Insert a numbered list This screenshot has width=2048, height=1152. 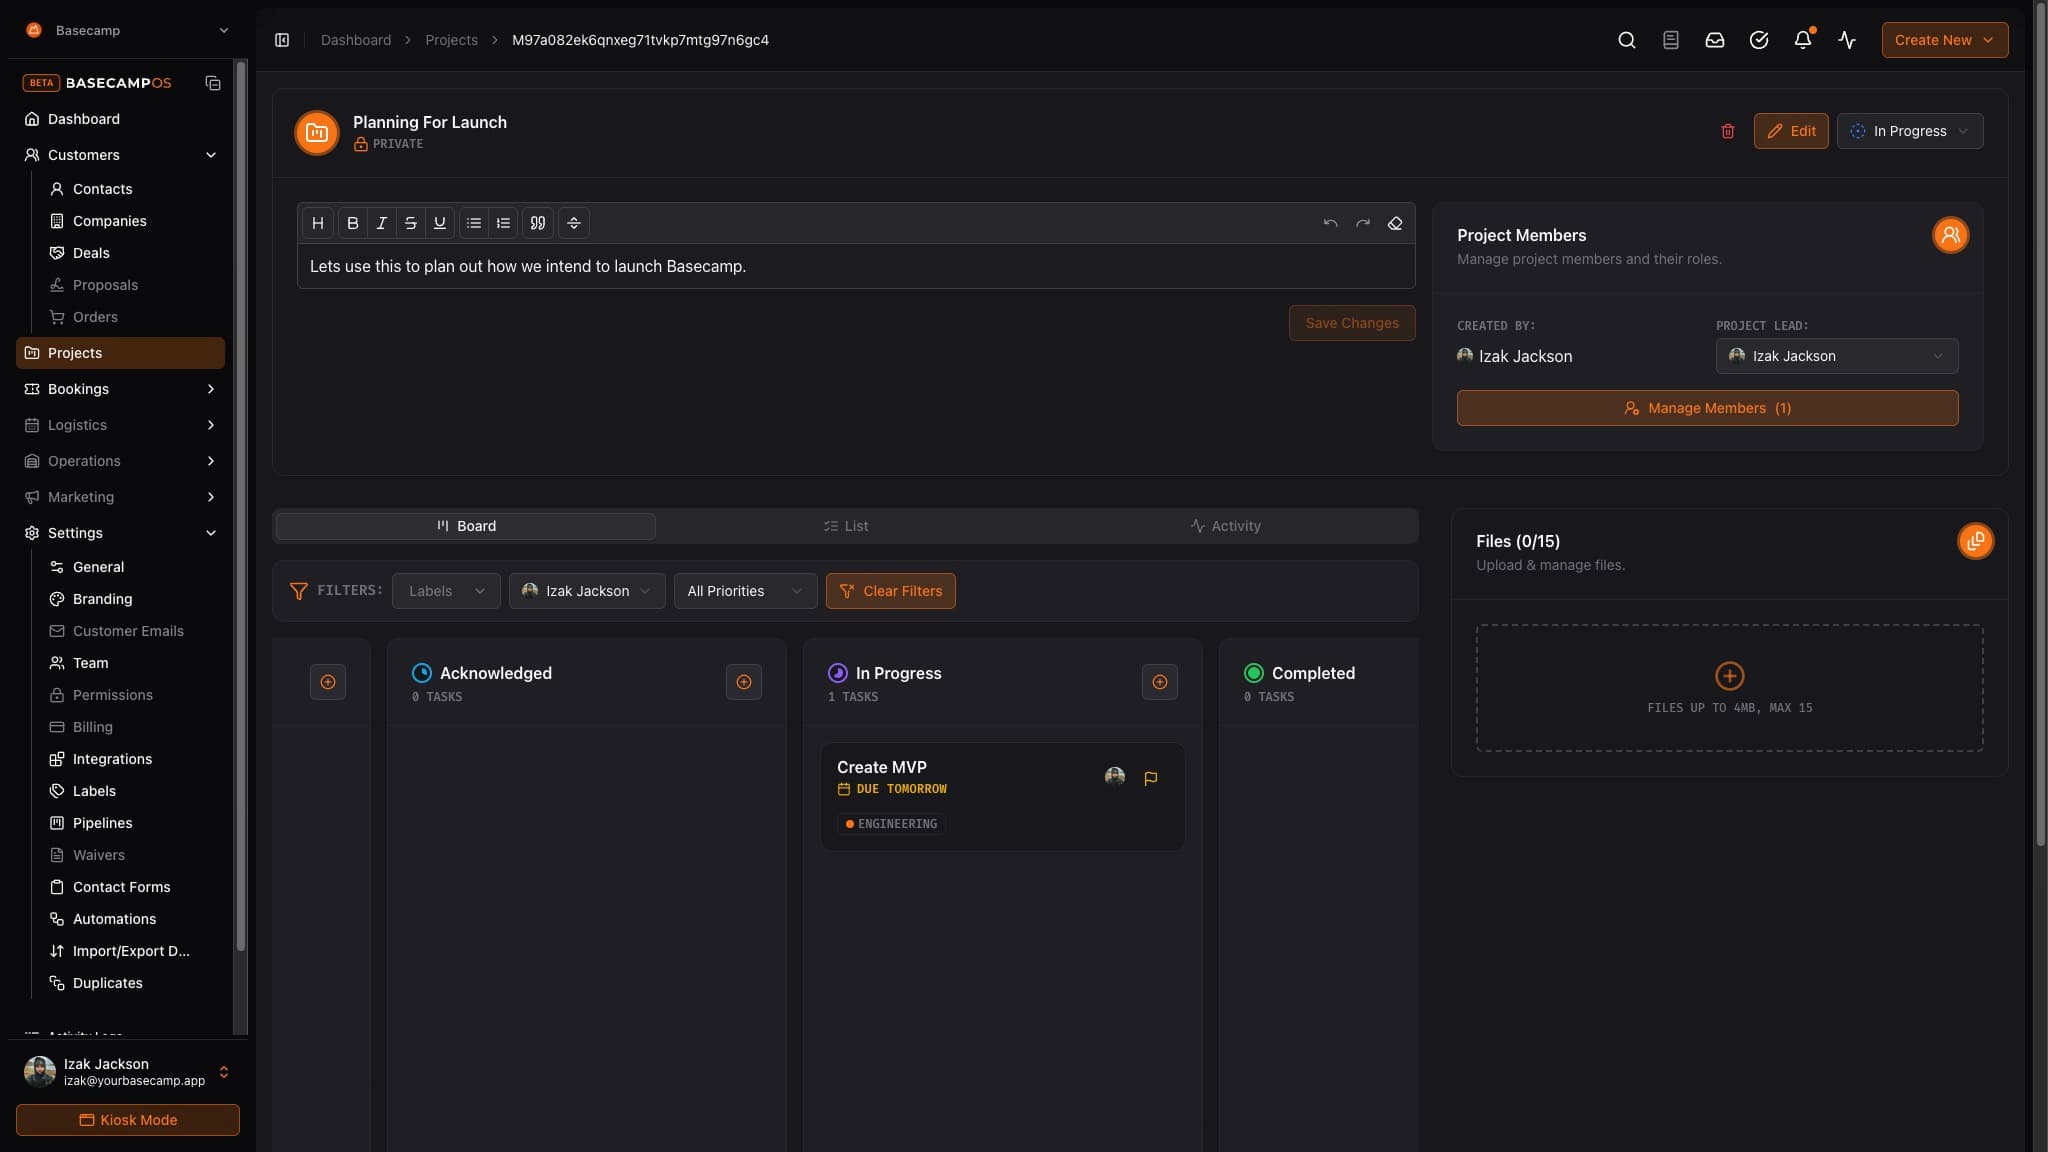click(503, 223)
